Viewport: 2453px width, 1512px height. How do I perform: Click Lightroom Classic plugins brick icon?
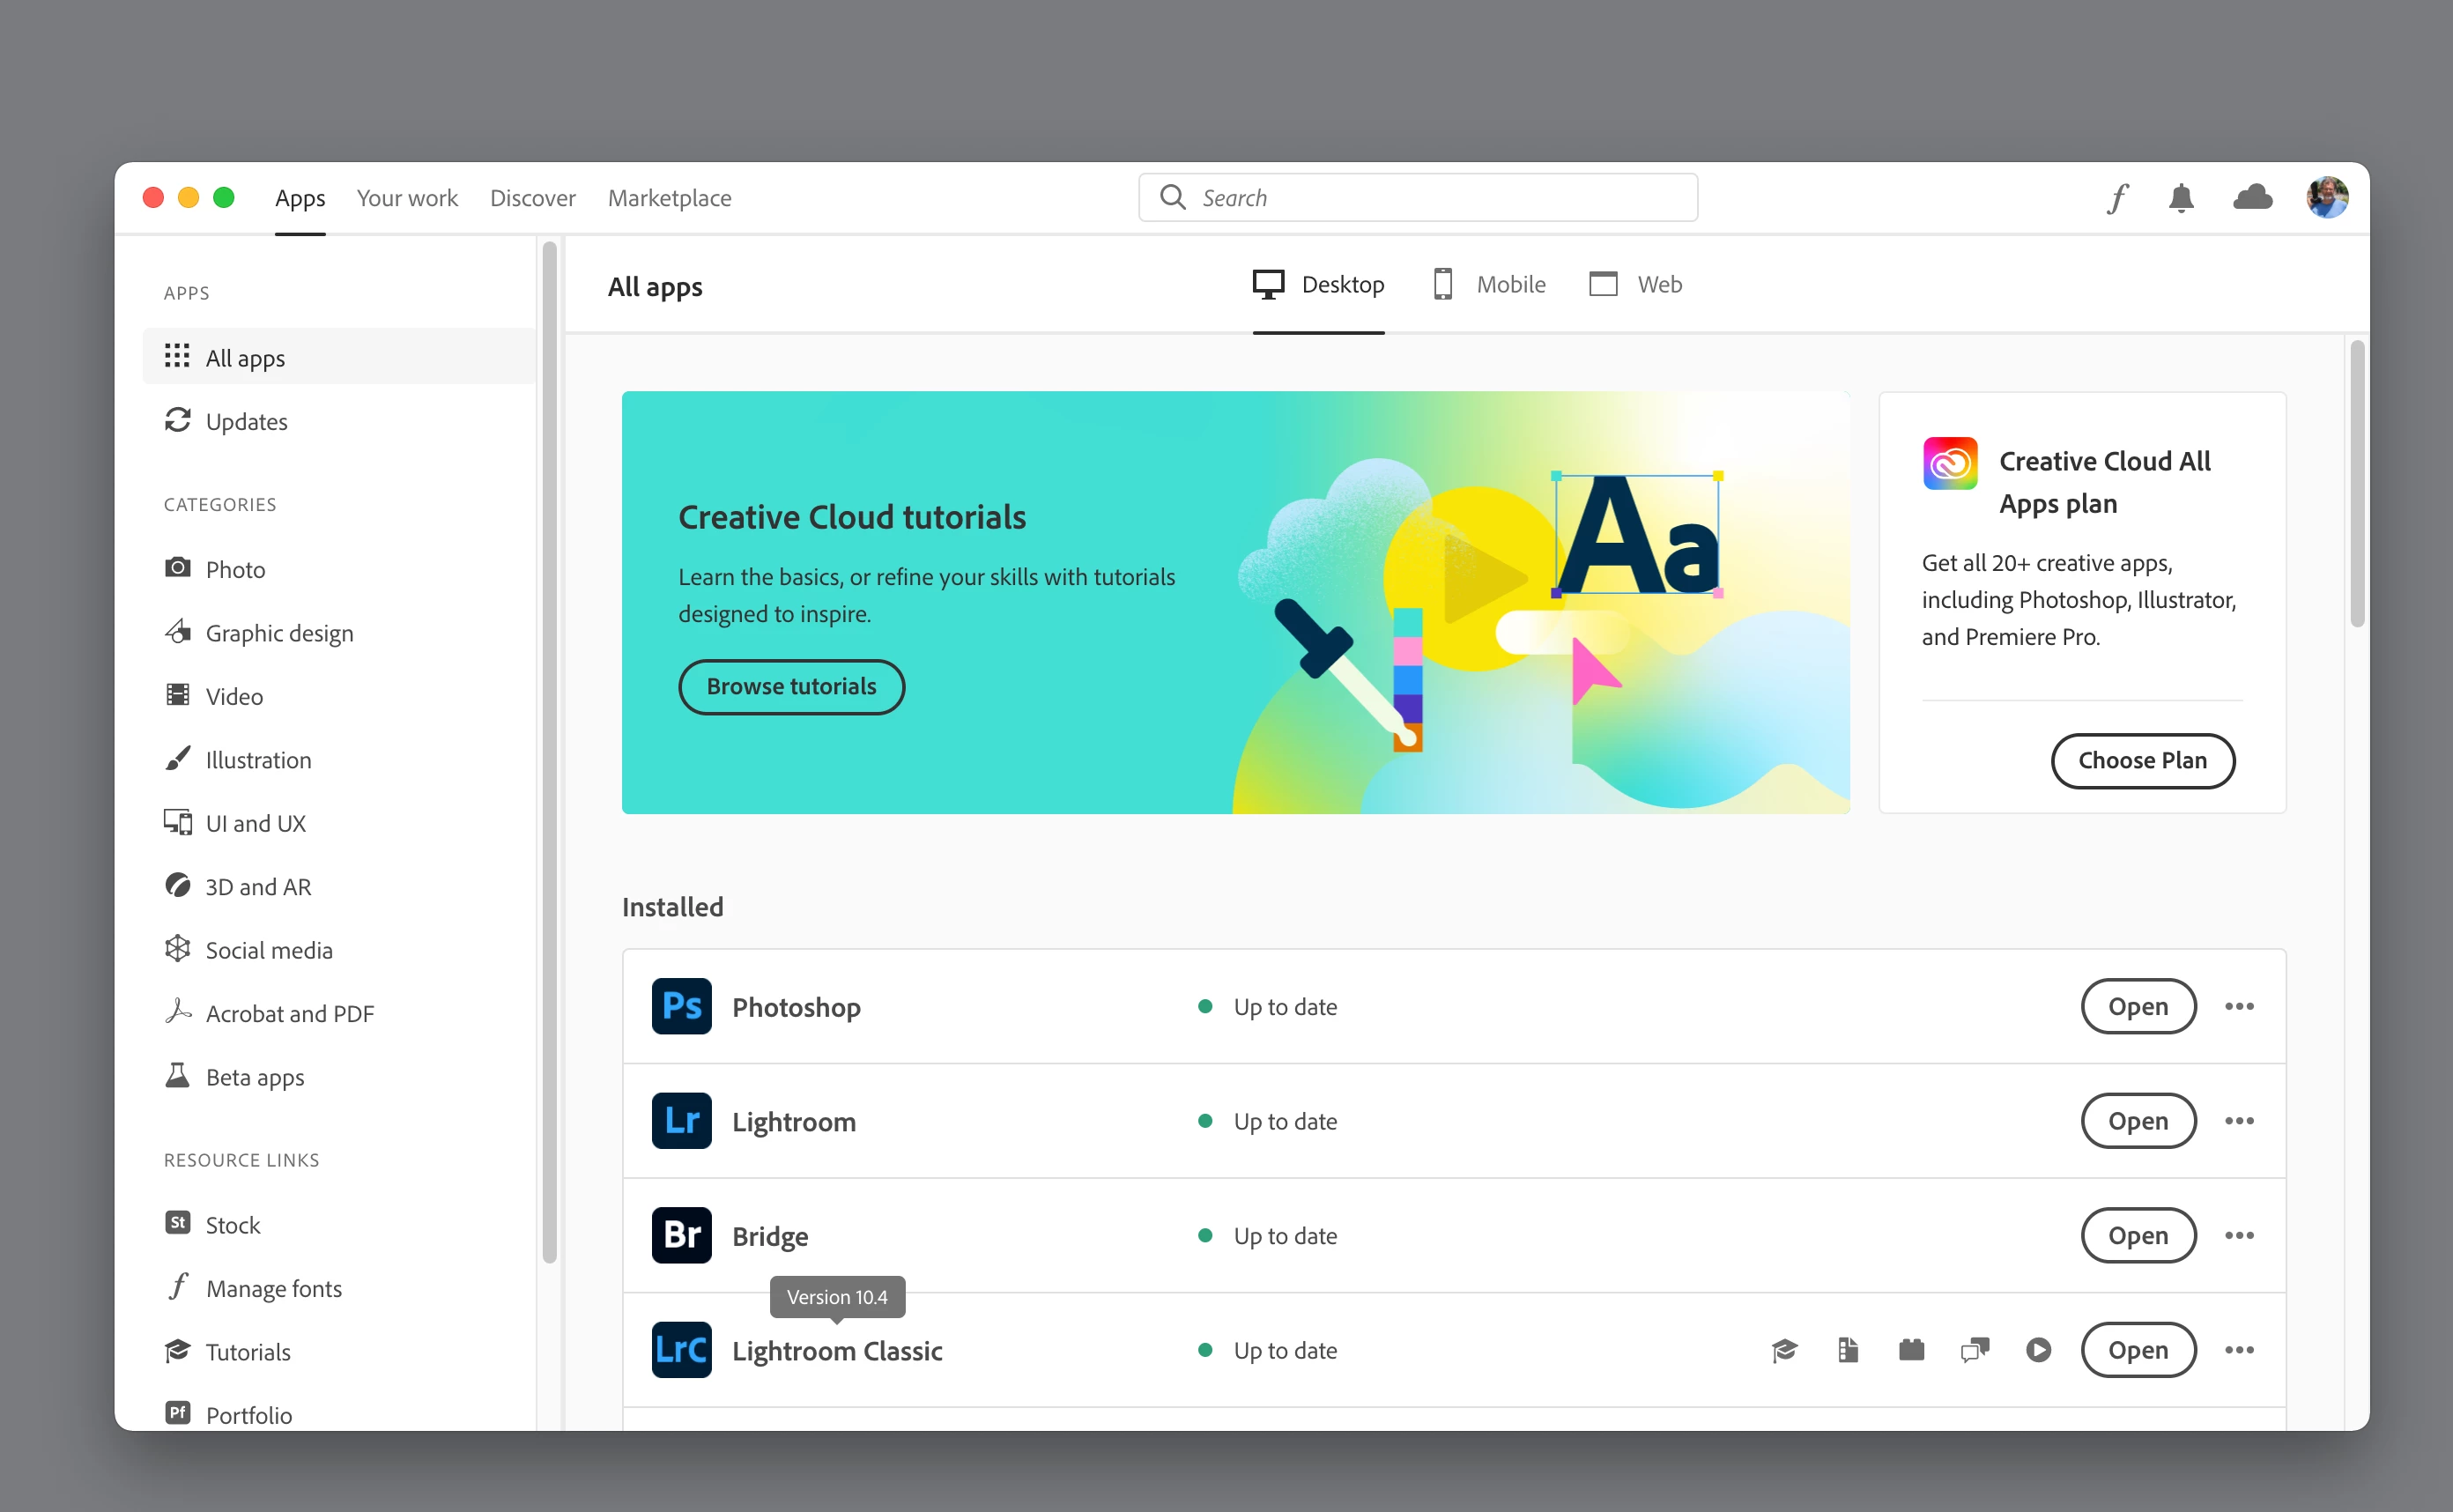[1911, 1350]
